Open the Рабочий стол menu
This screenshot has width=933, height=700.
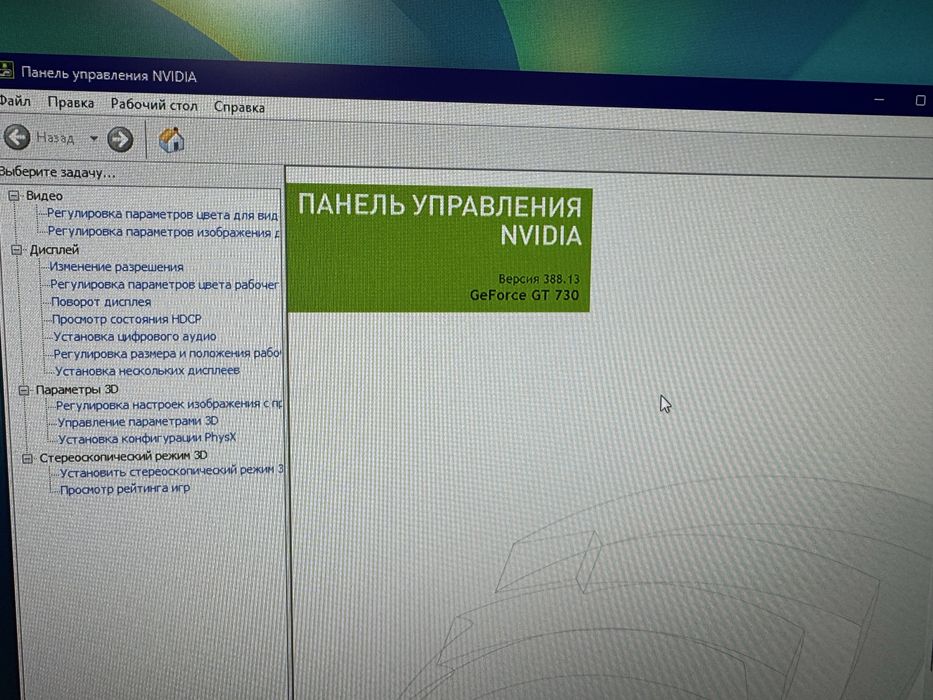[x=154, y=105]
